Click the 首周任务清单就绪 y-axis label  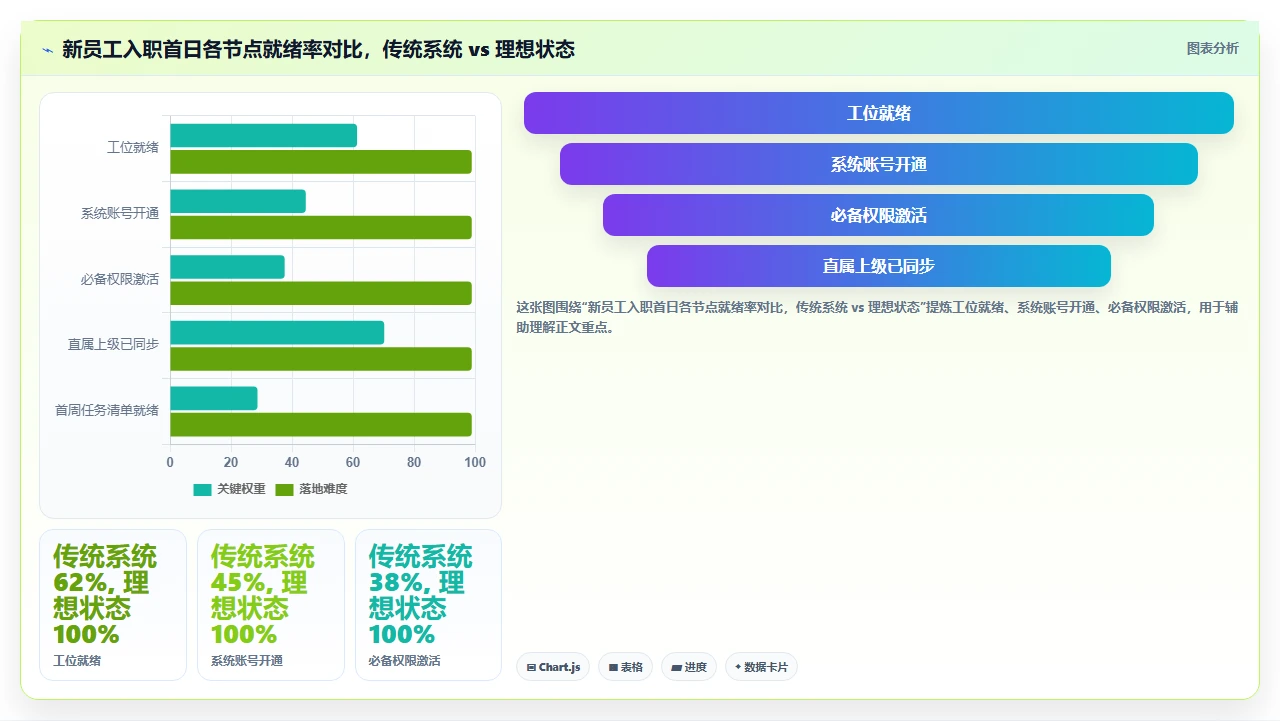click(x=107, y=410)
